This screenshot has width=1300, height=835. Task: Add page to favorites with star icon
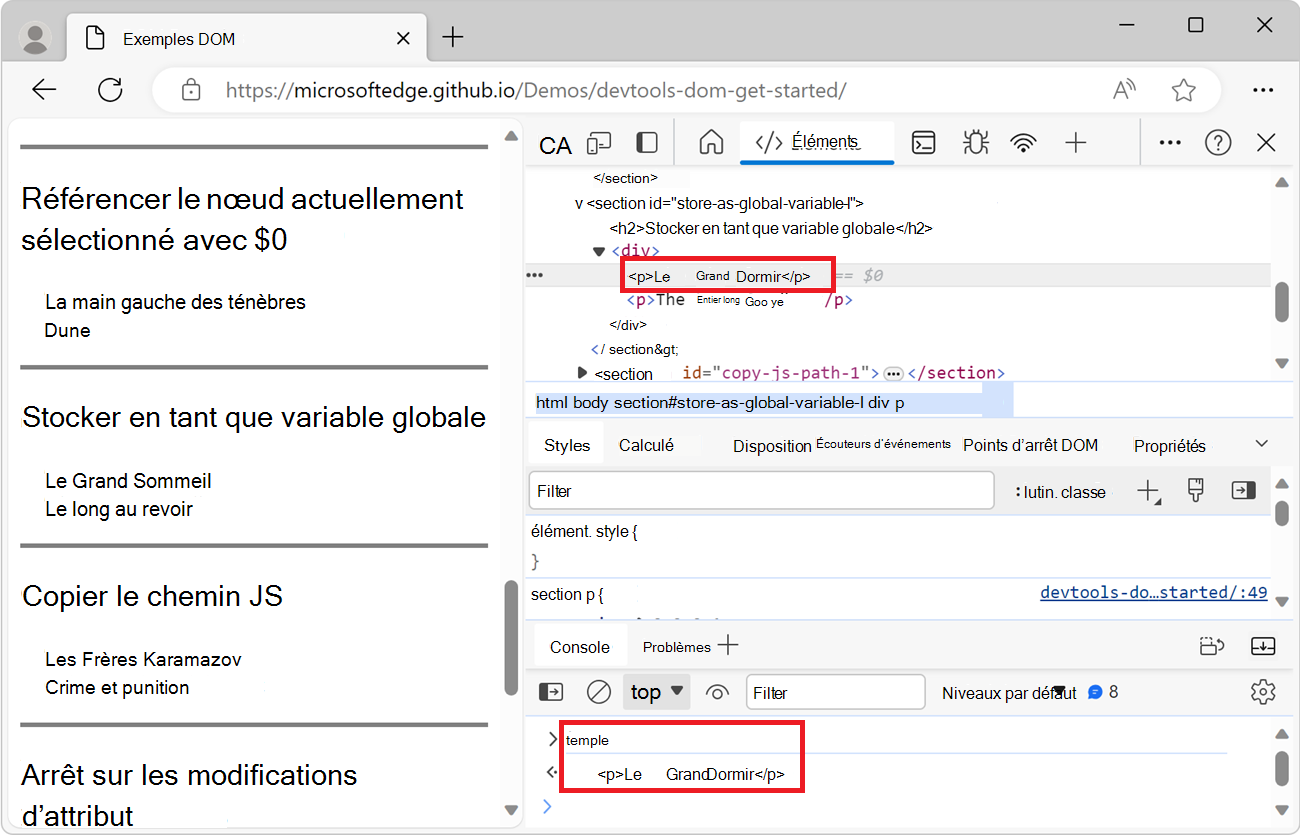click(x=1184, y=90)
